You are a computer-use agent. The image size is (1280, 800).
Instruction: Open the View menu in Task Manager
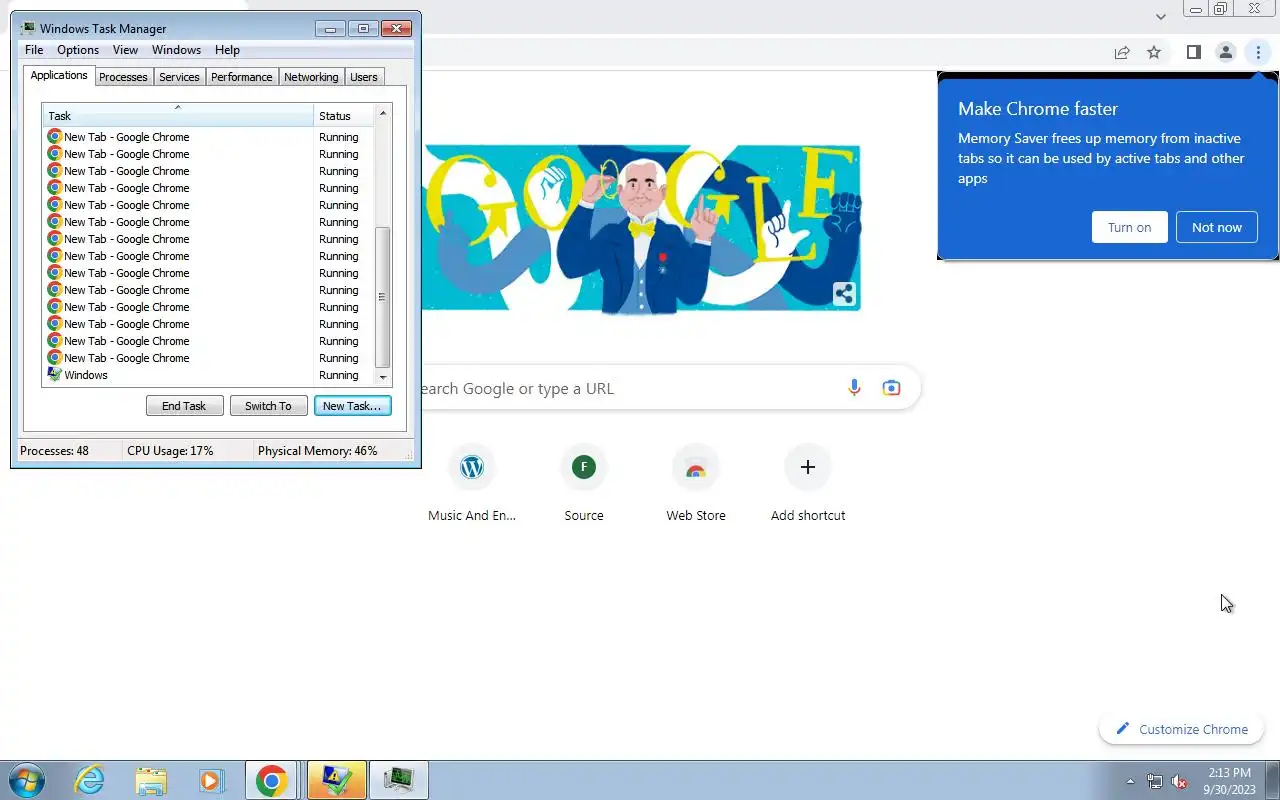pyautogui.click(x=125, y=50)
